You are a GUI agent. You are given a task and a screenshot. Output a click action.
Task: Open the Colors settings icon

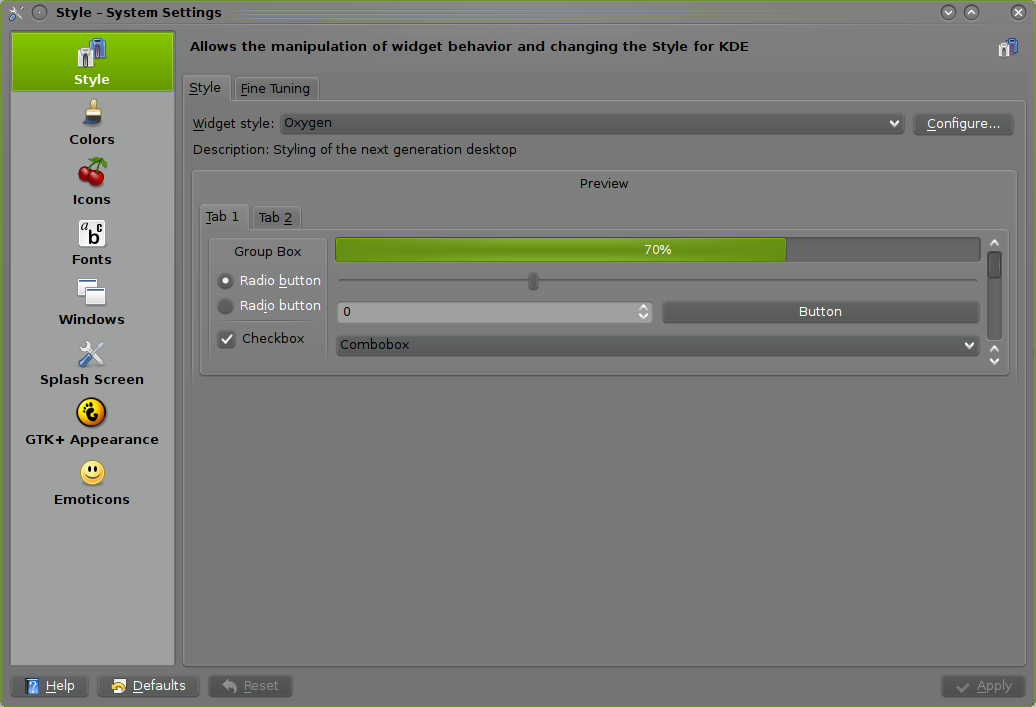click(x=92, y=112)
